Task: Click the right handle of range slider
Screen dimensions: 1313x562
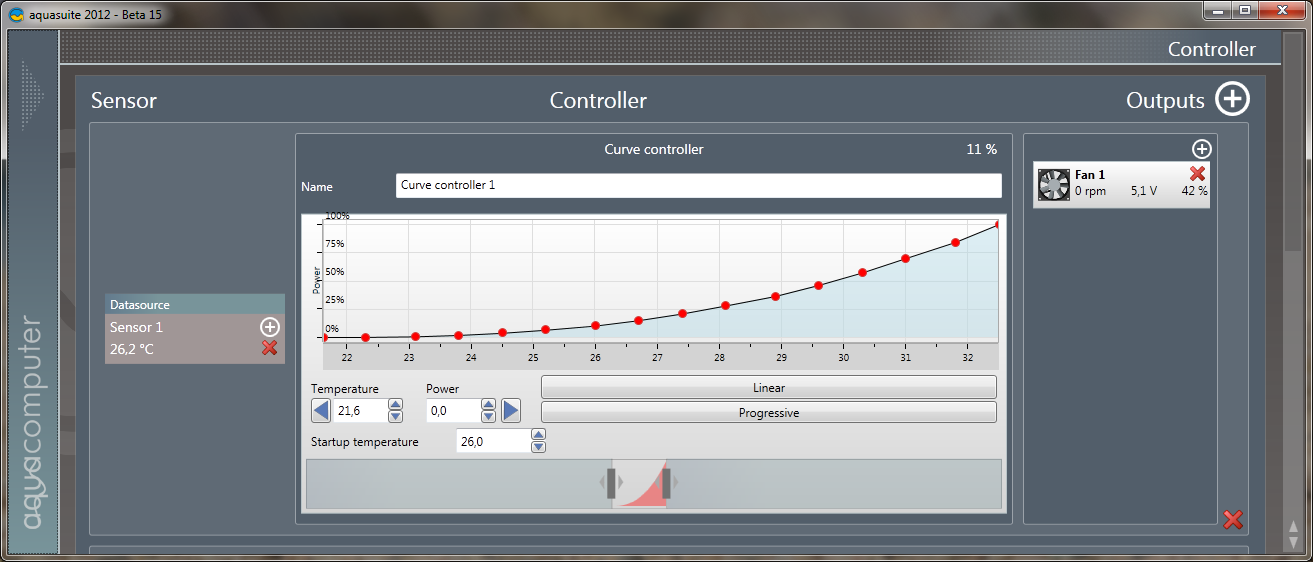Action: (666, 483)
